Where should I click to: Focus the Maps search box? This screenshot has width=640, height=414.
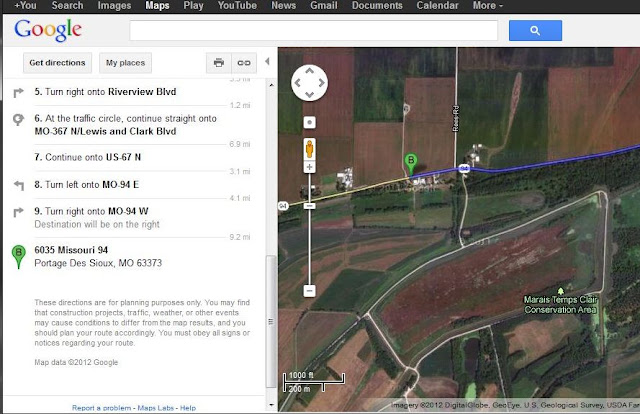coord(313,30)
